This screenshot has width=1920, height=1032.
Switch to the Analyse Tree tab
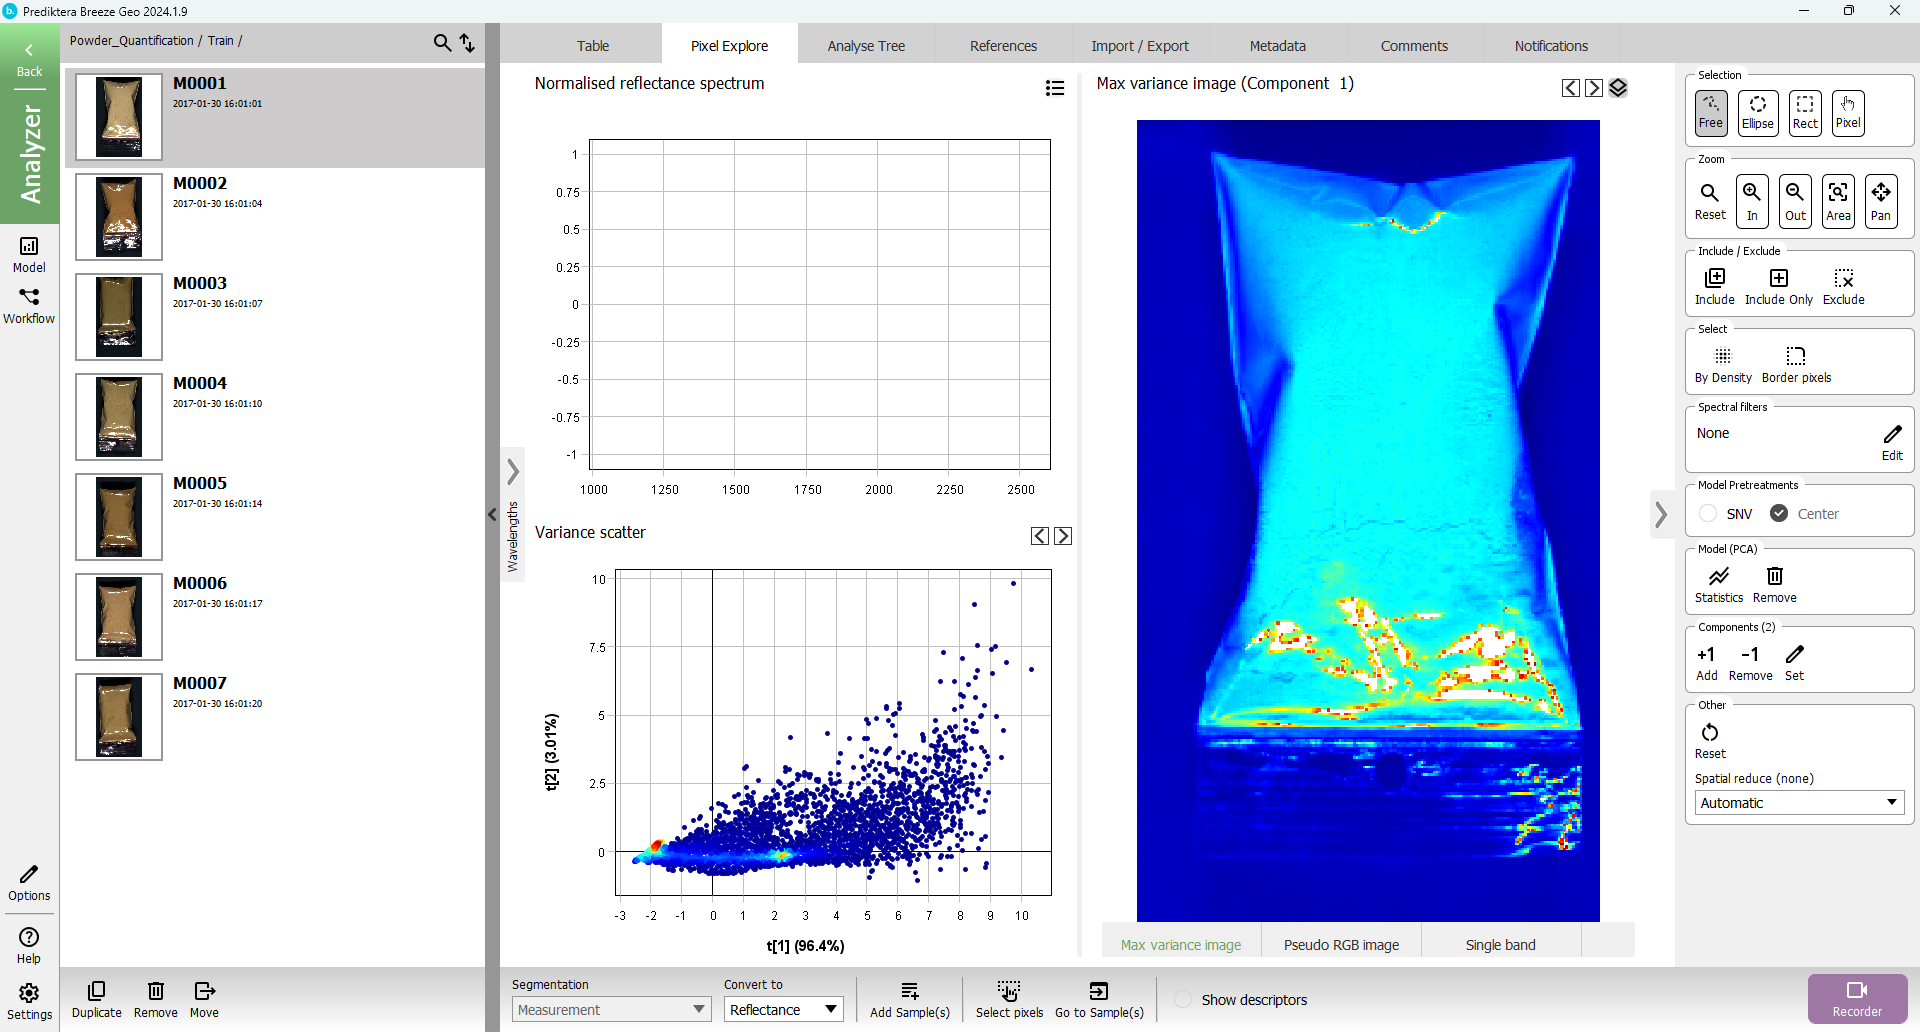[x=866, y=46]
